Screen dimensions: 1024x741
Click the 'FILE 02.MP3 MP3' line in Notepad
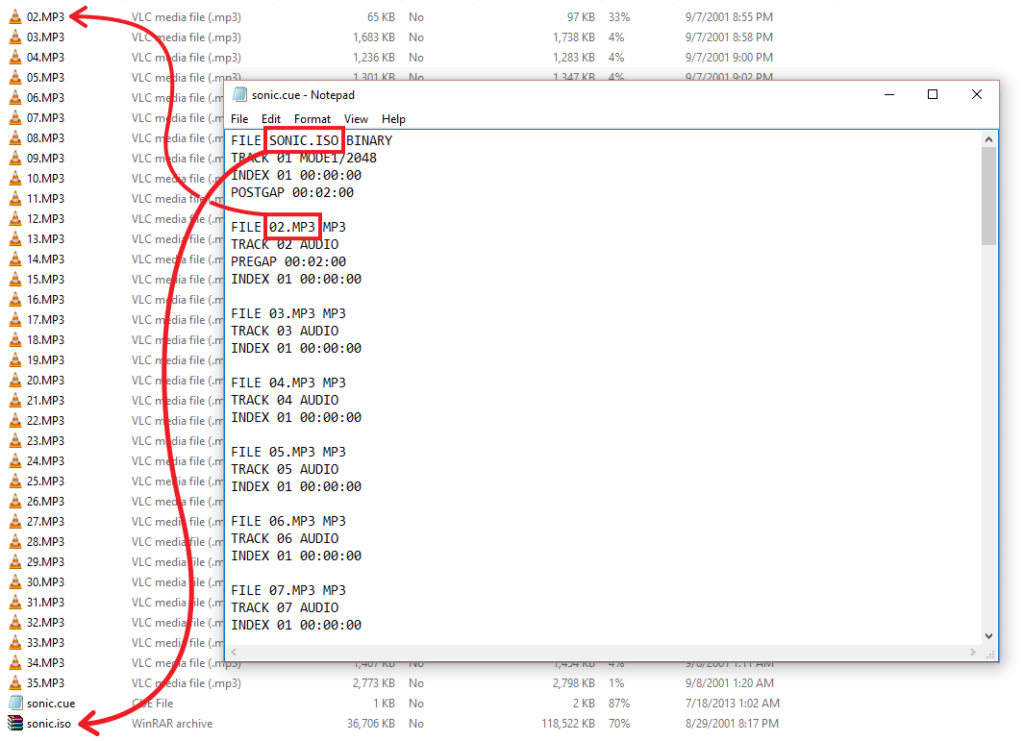288,227
